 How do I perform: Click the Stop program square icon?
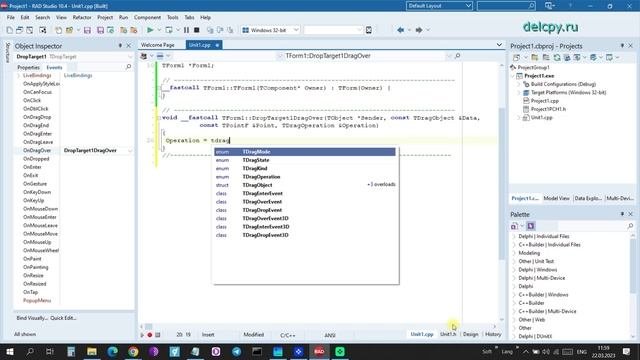(197, 30)
